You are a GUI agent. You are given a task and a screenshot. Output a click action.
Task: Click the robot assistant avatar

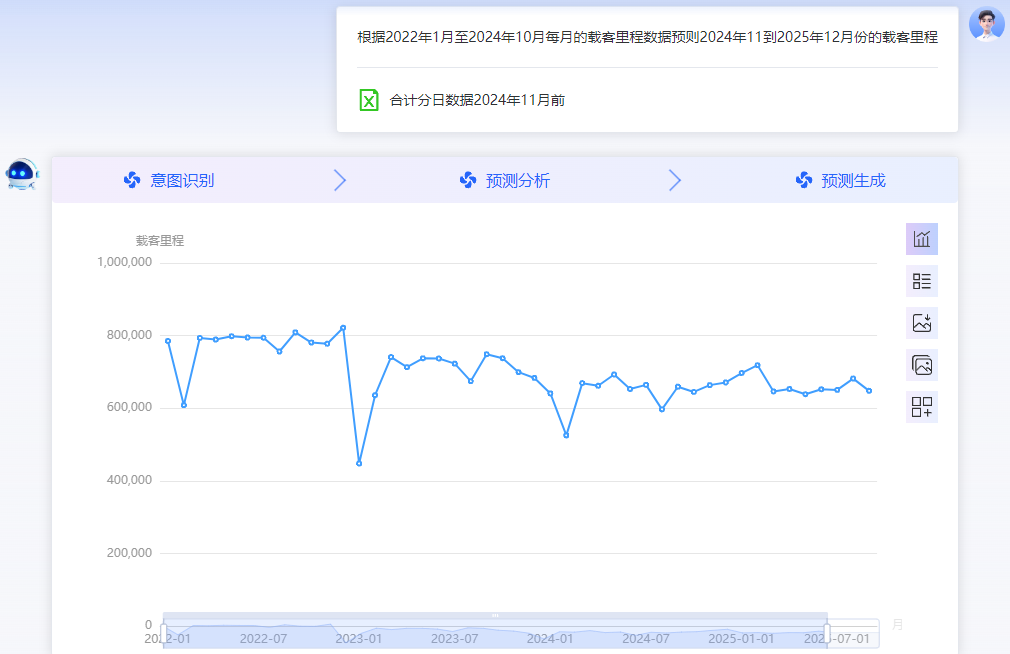pos(22,175)
